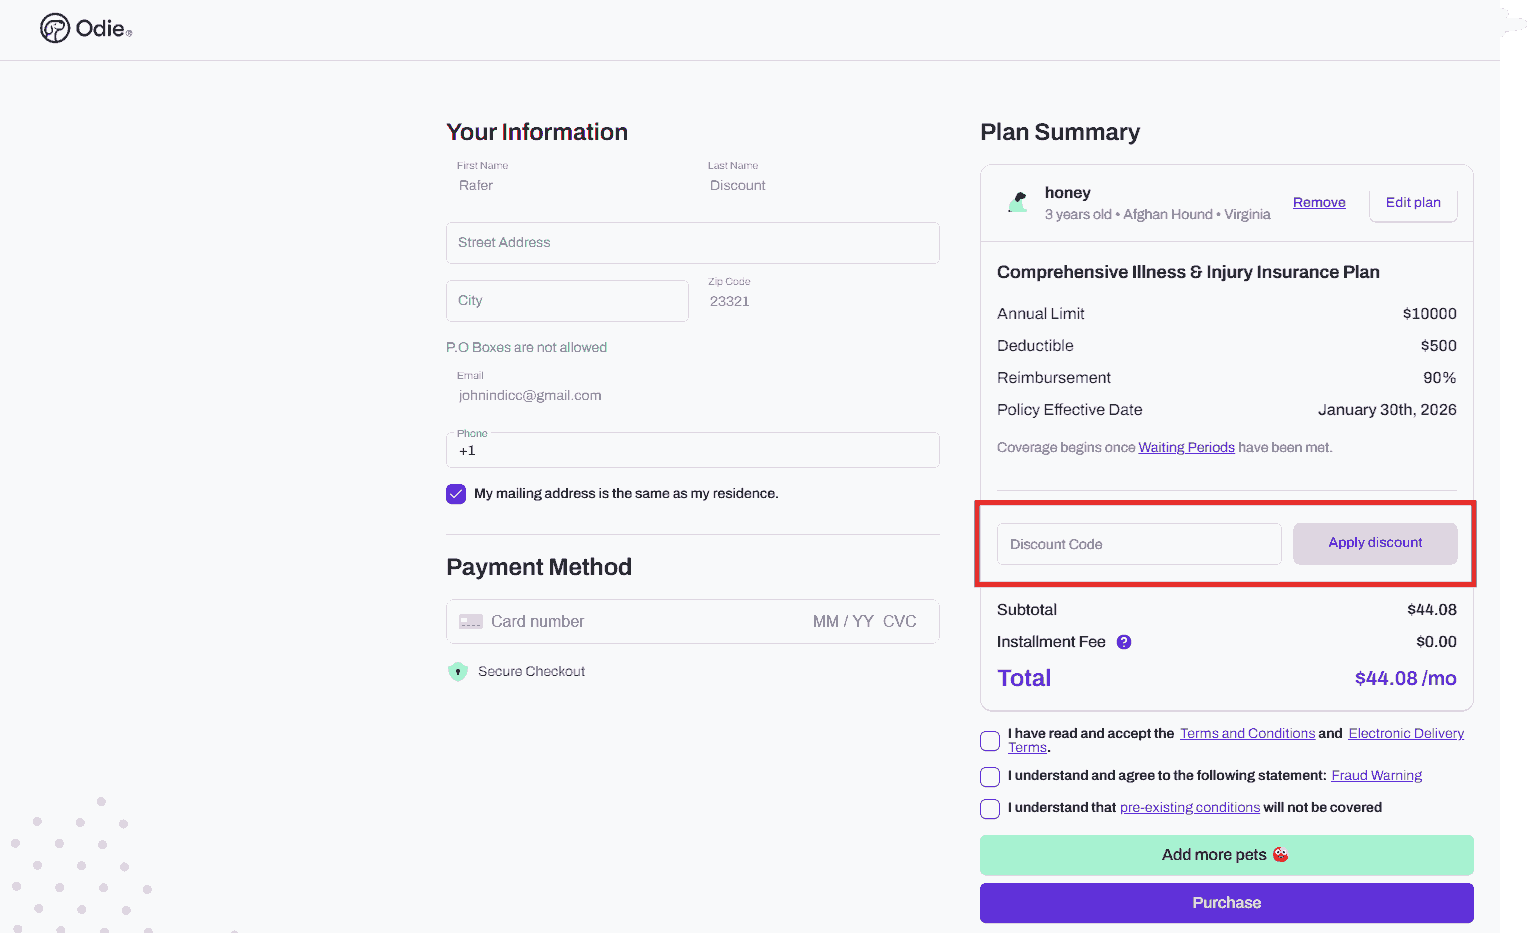The image size is (1530, 933).
Task: Click into the Street Address field
Action: tap(692, 243)
